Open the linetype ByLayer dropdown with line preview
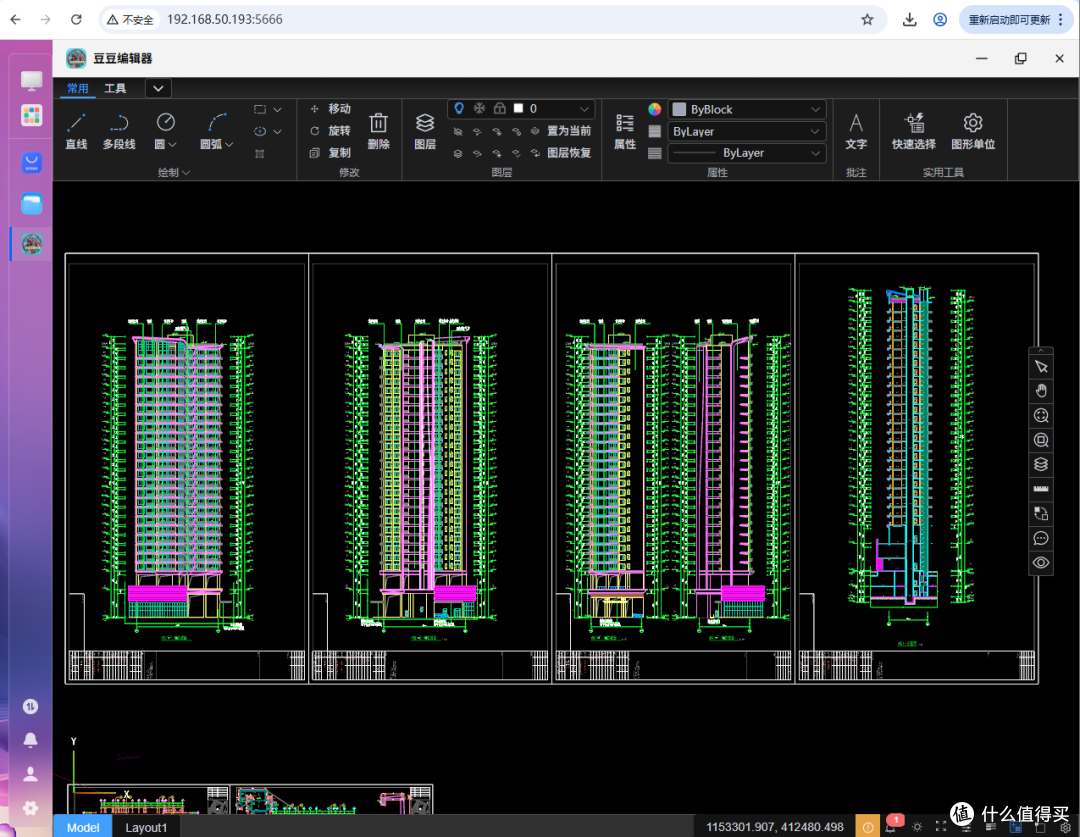Viewport: 1080px width, 837px height. 747,153
